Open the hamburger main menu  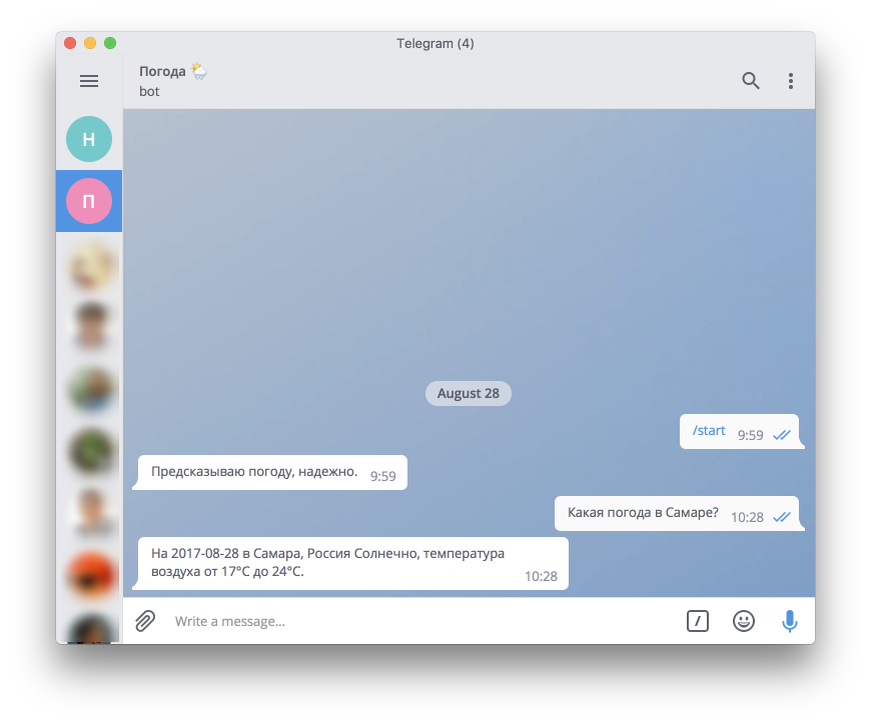[89, 81]
